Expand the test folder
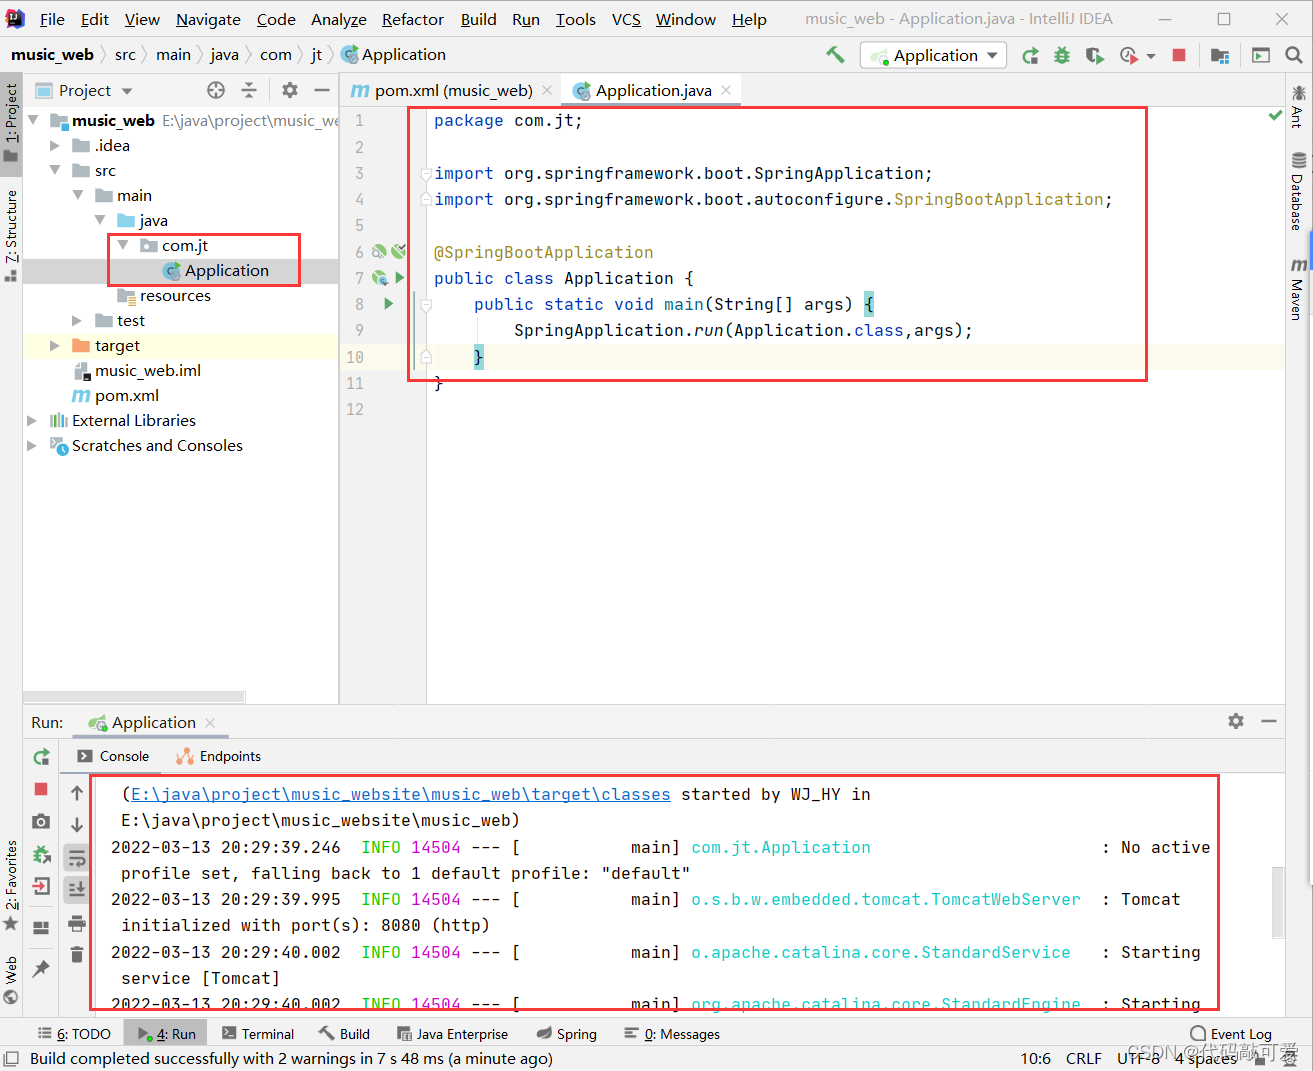The height and width of the screenshot is (1071, 1313). 77,320
